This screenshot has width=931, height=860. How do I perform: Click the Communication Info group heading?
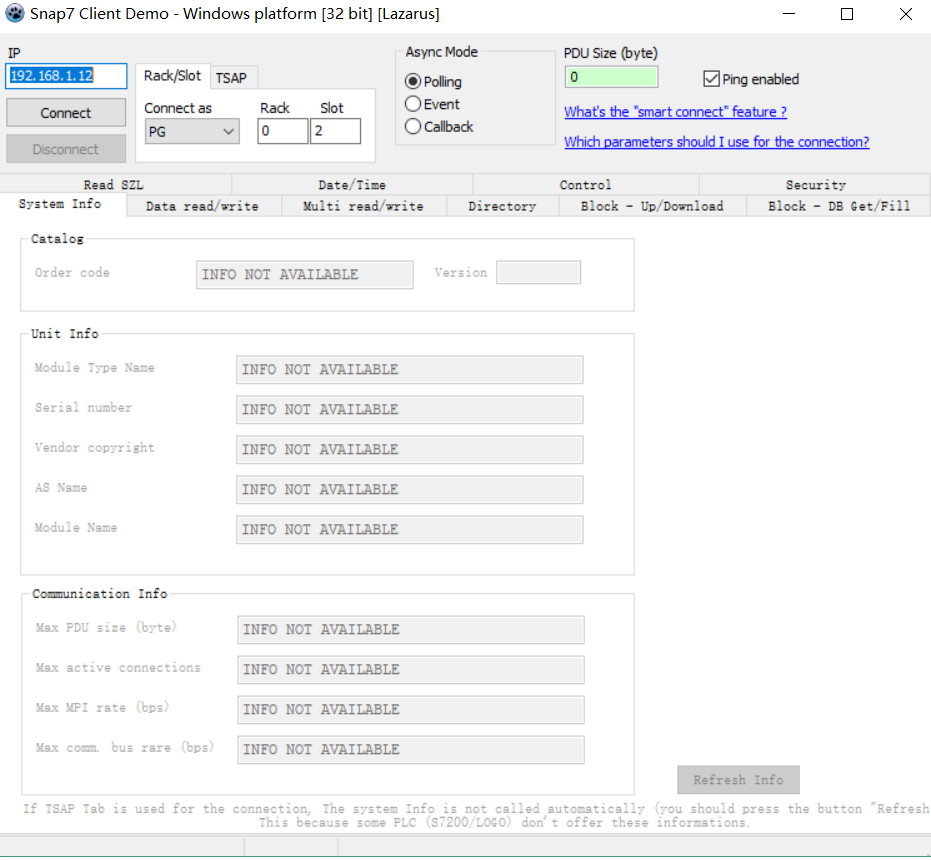point(100,594)
